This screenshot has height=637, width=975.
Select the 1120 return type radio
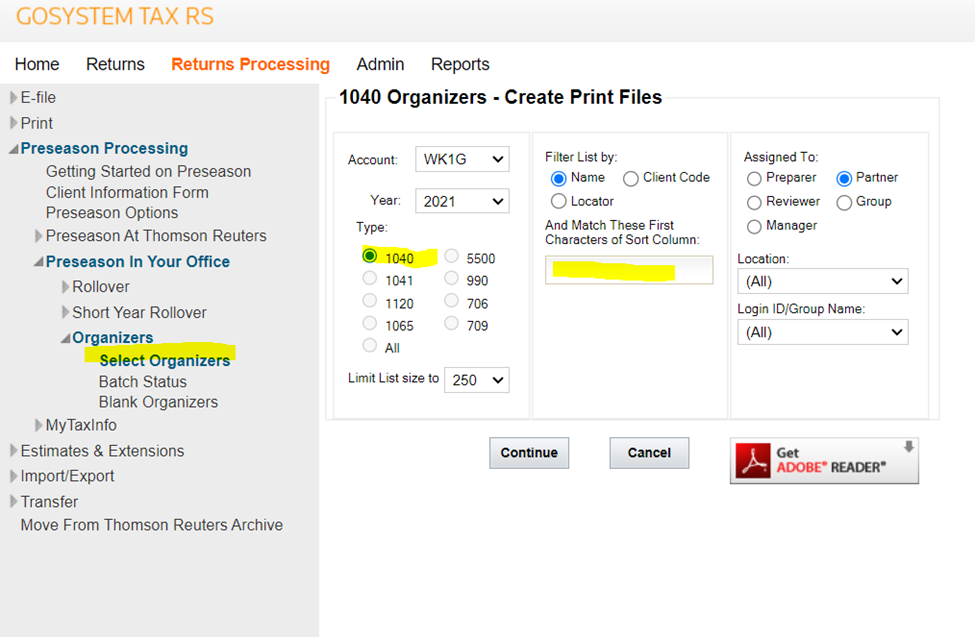pyautogui.click(x=369, y=300)
